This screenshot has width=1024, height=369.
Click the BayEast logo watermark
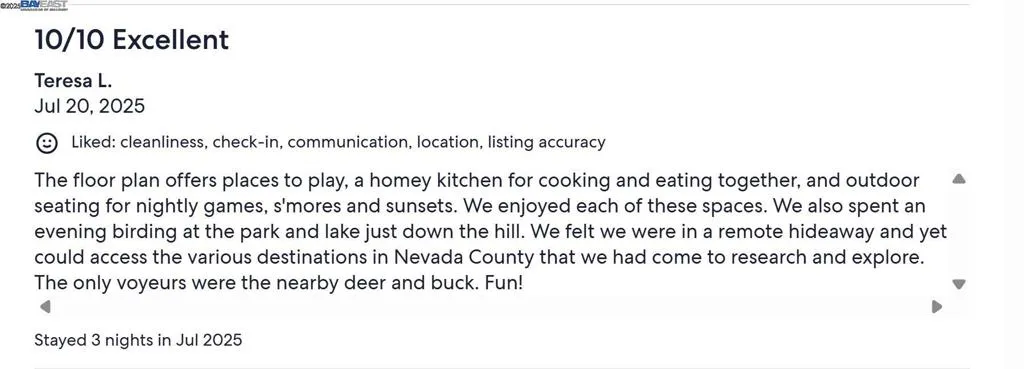click(x=44, y=5)
